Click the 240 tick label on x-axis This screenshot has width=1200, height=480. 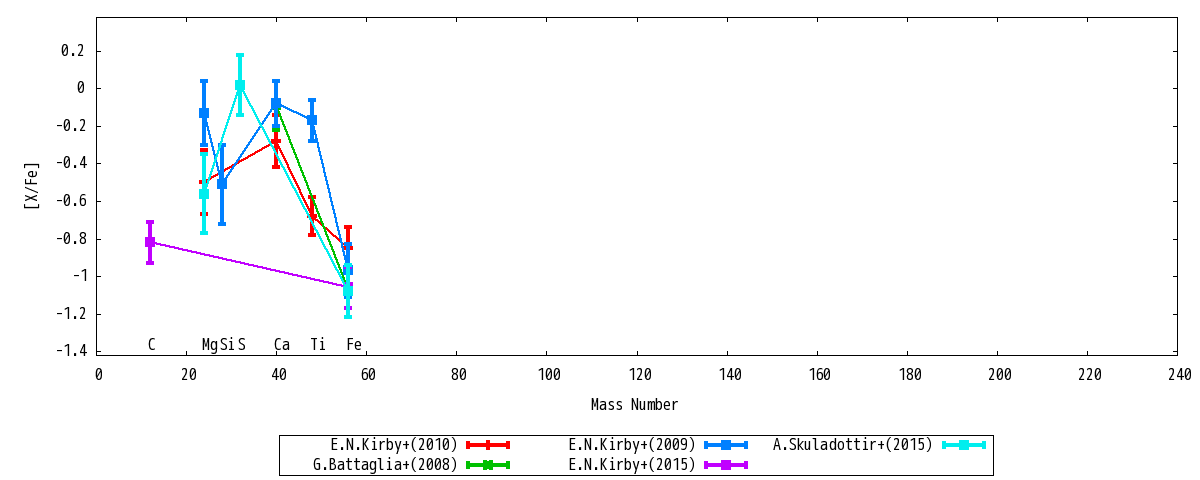point(1179,375)
